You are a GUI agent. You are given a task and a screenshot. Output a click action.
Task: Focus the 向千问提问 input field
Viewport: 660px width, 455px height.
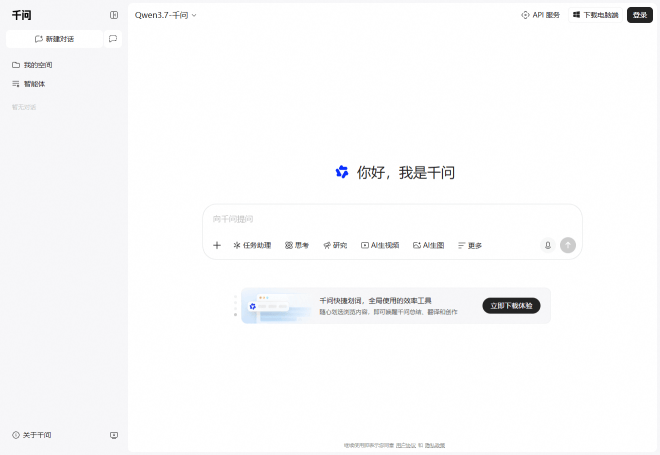[x=392, y=219]
